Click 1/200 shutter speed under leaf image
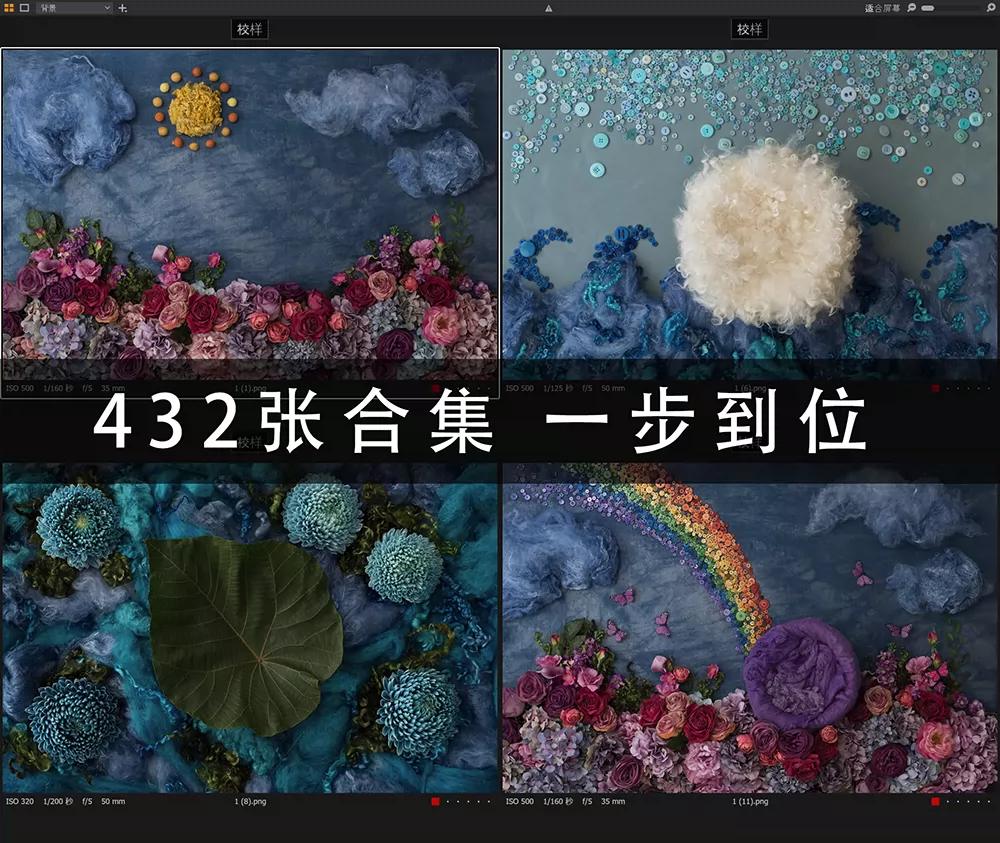The height and width of the screenshot is (843, 1000). [58, 802]
